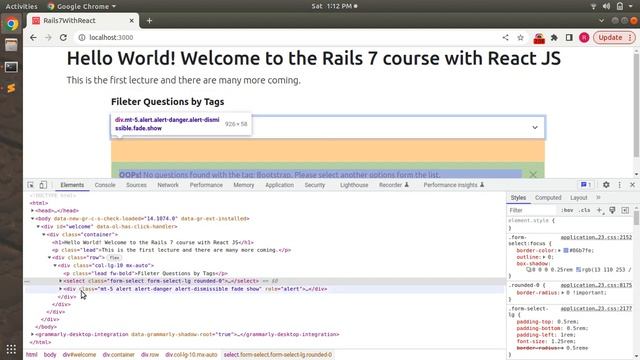Open the Extensions puzzle menu
Viewport: 640px width, 360px height.
[x=554, y=38]
